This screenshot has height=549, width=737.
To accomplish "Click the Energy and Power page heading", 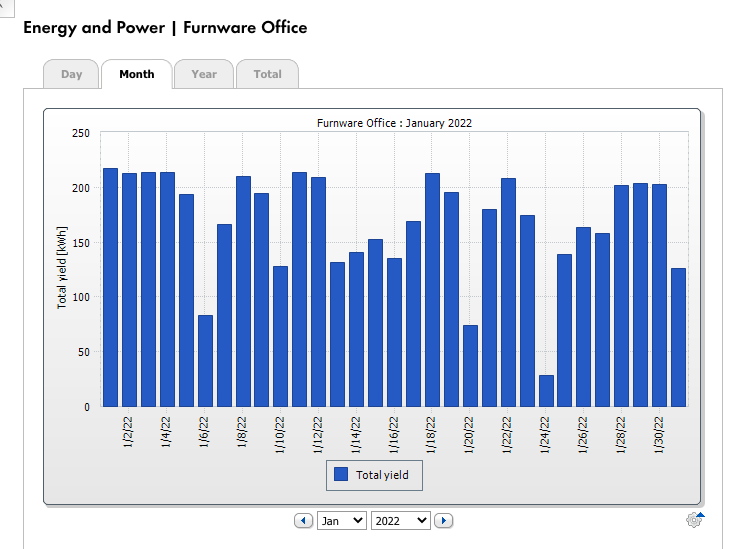I will click(165, 28).
